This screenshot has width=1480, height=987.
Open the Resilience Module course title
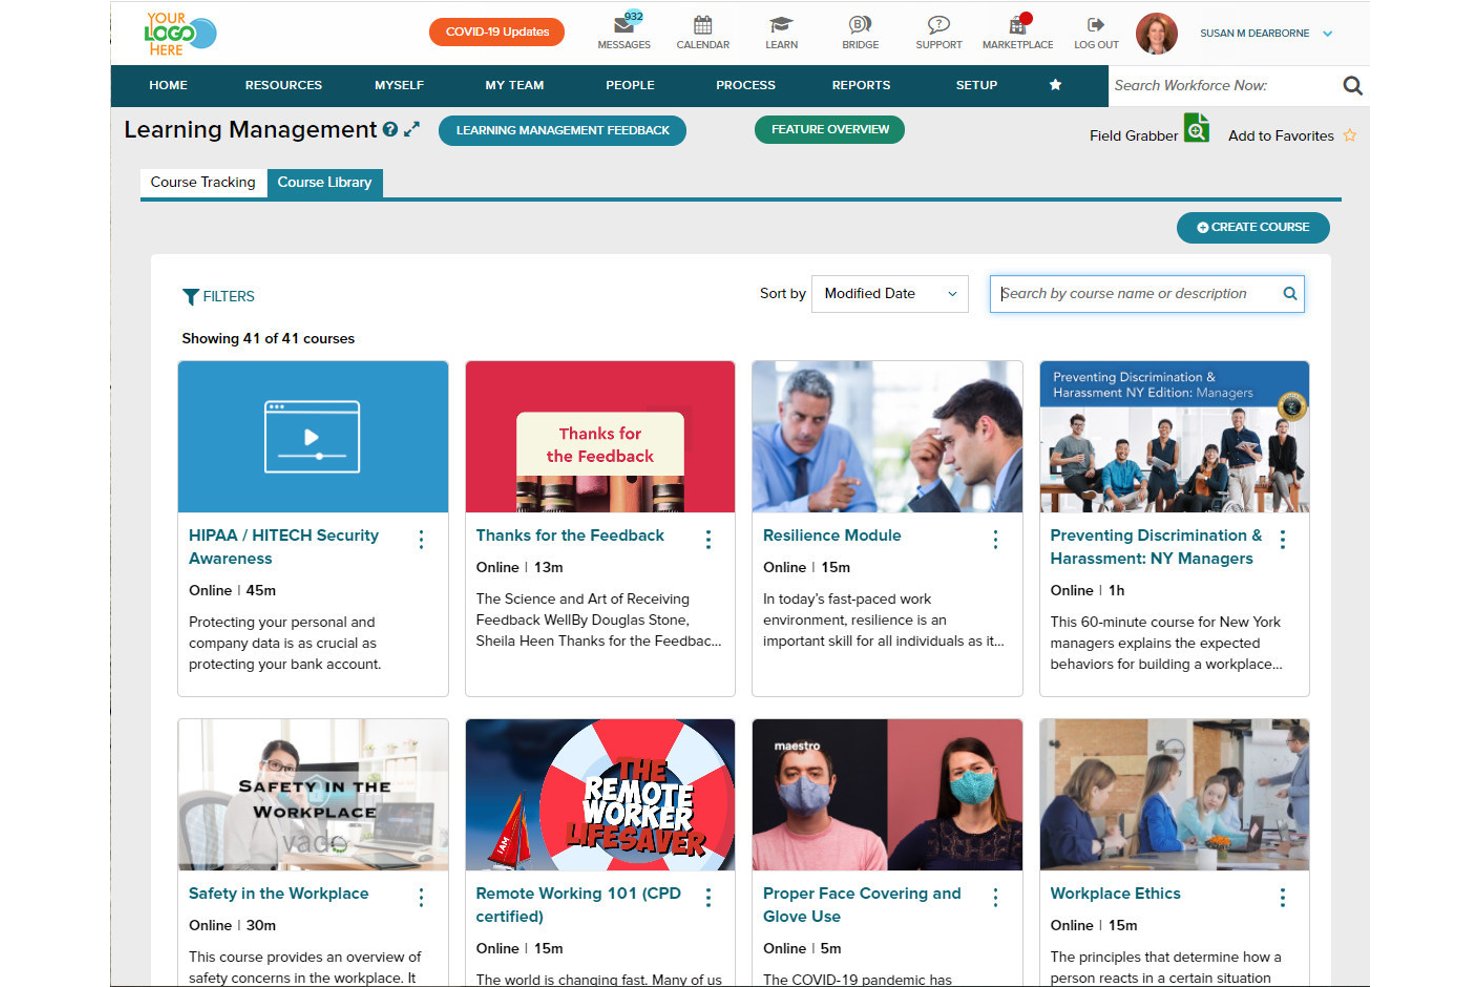832,536
